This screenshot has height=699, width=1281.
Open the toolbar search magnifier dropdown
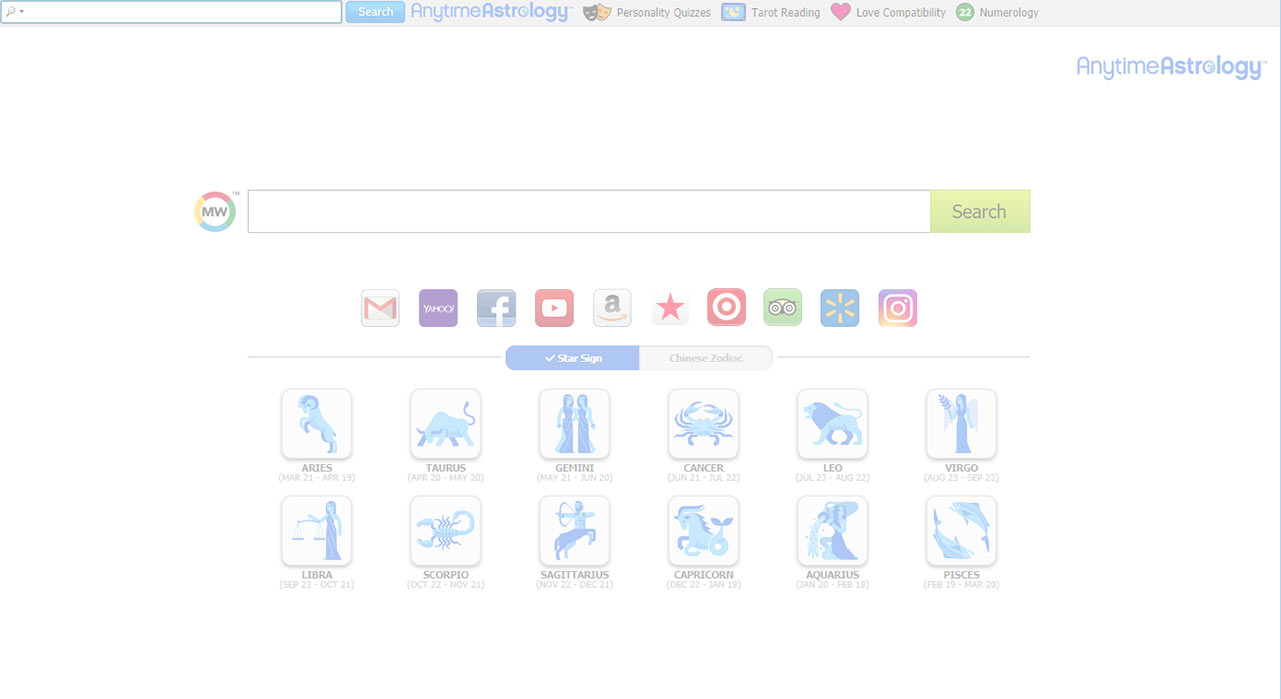pyautogui.click(x=14, y=12)
